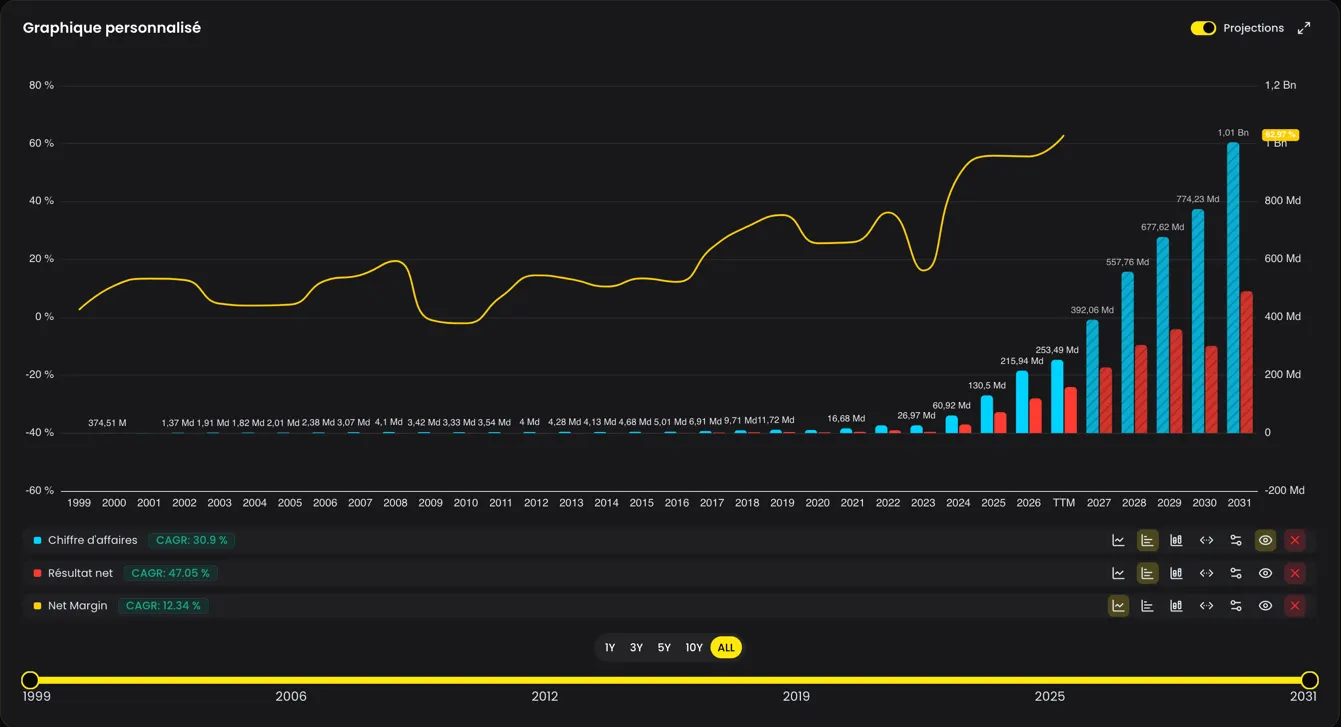The image size is (1341, 727).
Task: Click the blue Chiffre d'affaires color swatch
Action: tap(37, 540)
